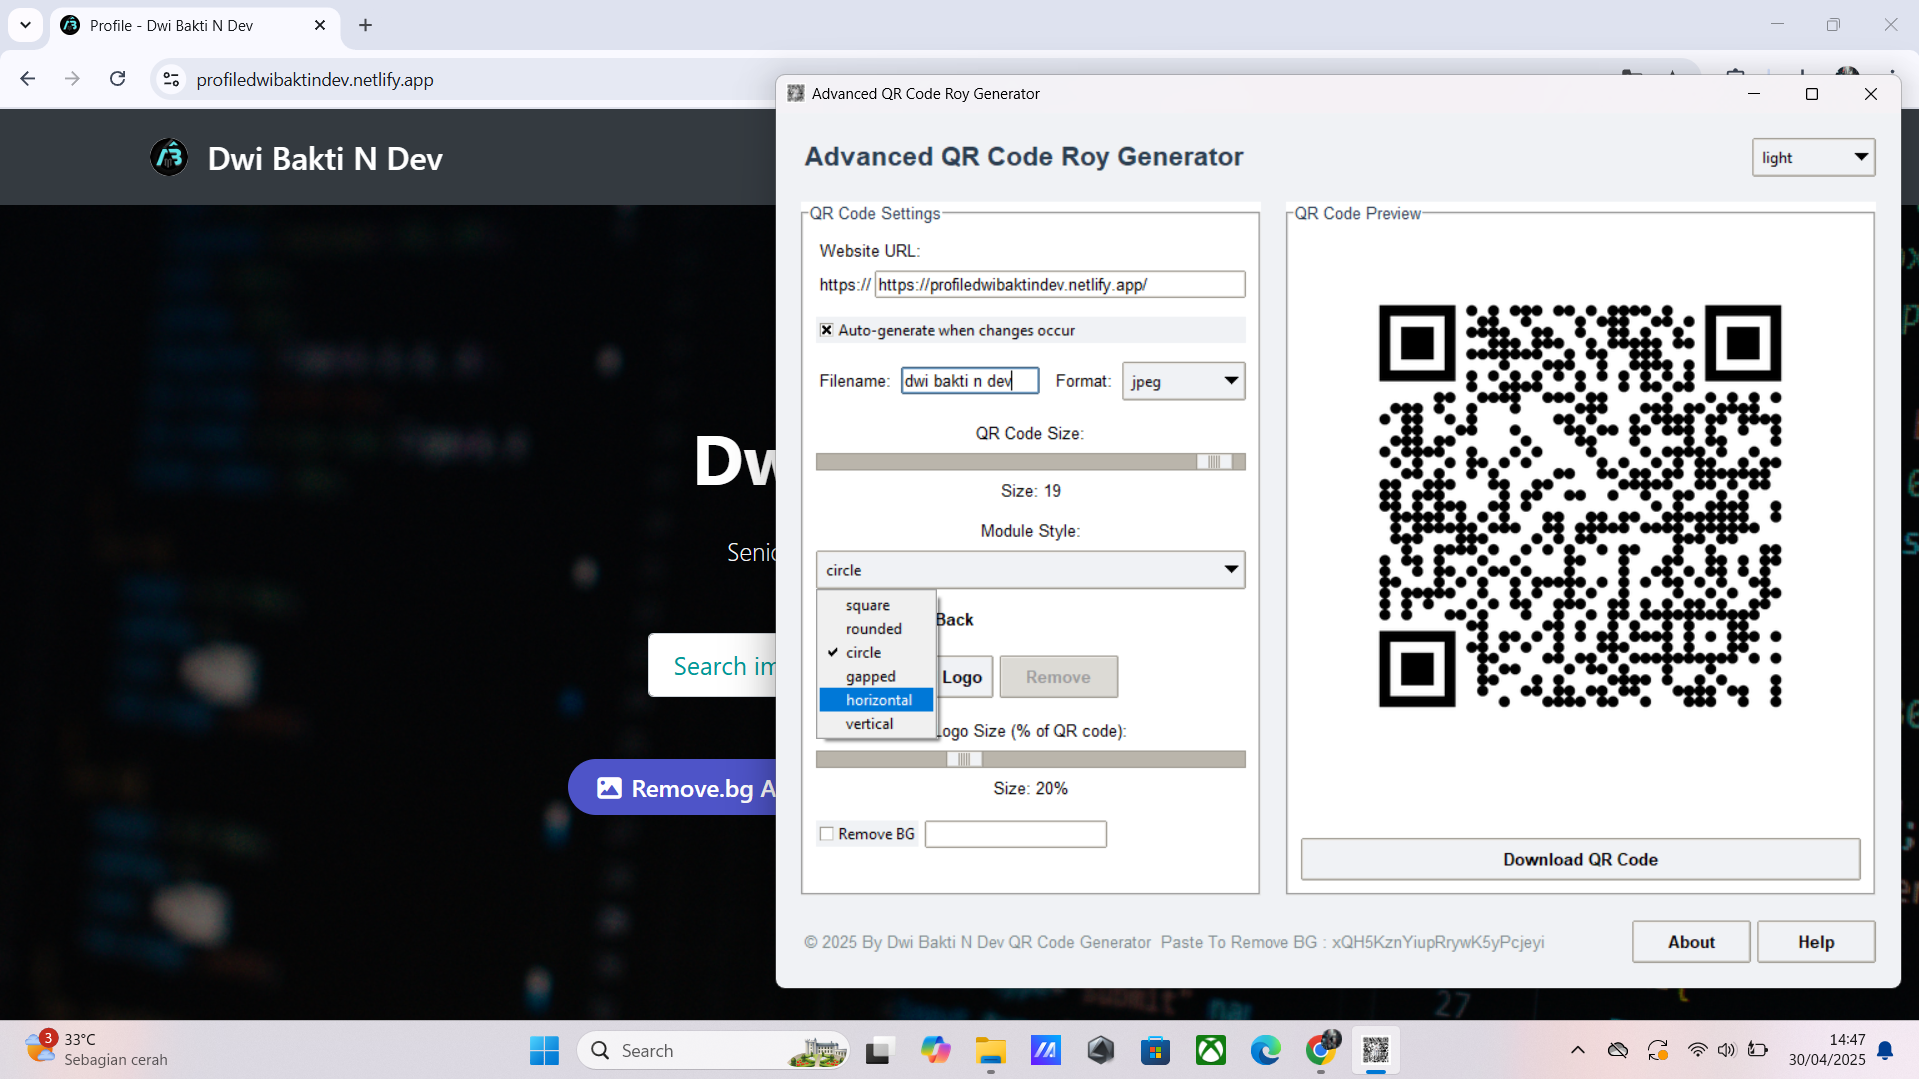Close the Profile - Dwi Bakti N Dev tab
The image size is (1919, 1079).
pyautogui.click(x=320, y=25)
